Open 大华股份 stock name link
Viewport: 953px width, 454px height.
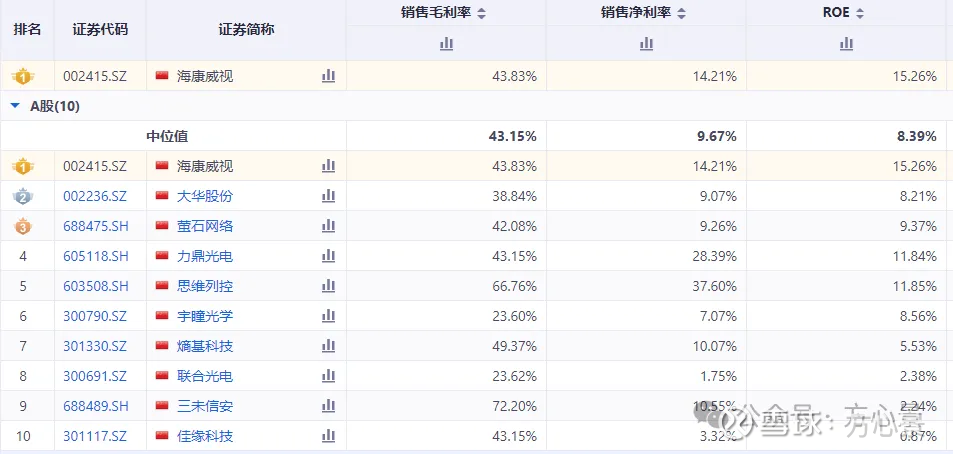[205, 196]
